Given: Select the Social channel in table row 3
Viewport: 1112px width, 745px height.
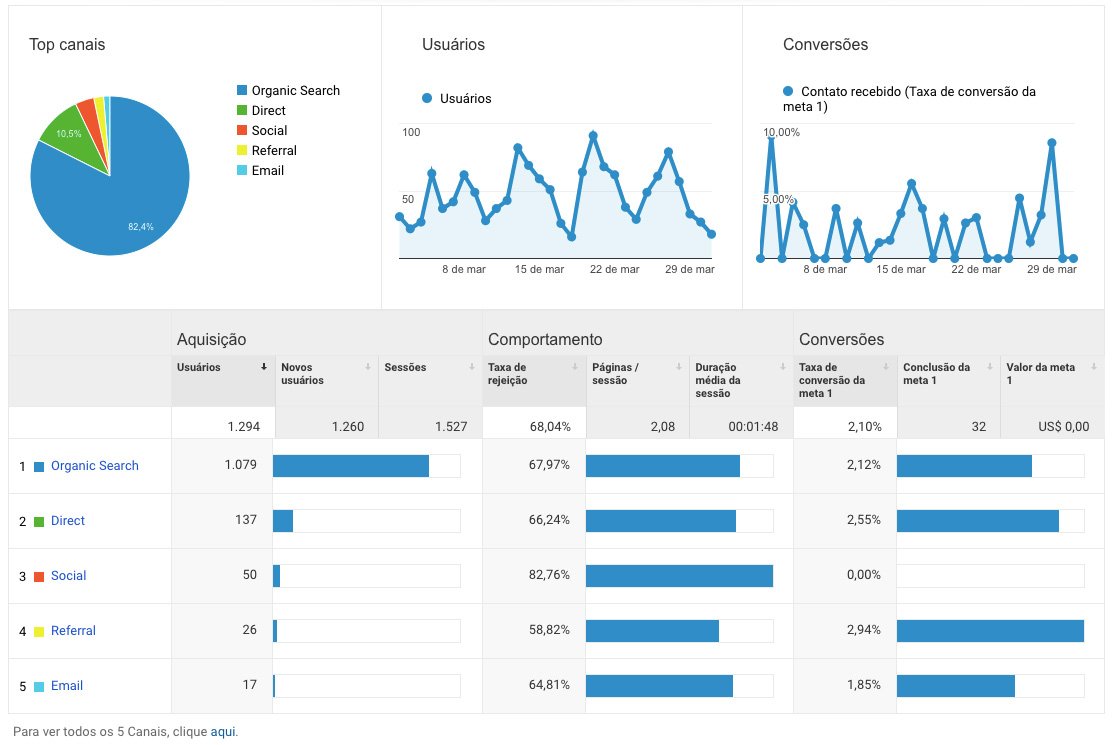Looking at the screenshot, I should click(69, 576).
